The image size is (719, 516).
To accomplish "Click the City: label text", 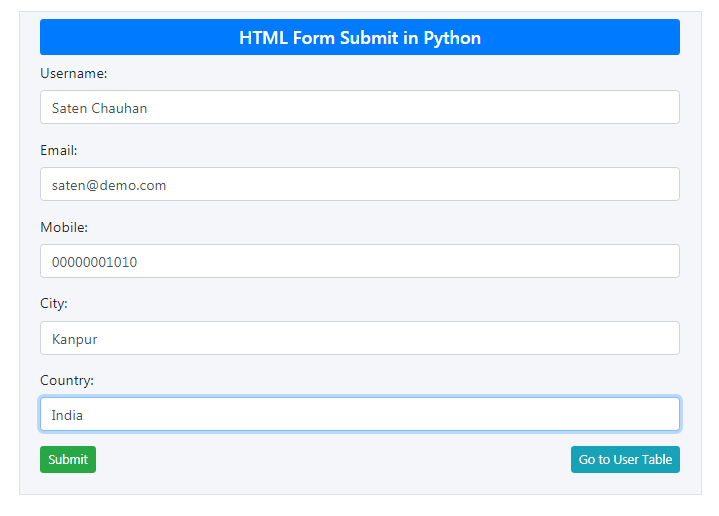I will [54, 304].
